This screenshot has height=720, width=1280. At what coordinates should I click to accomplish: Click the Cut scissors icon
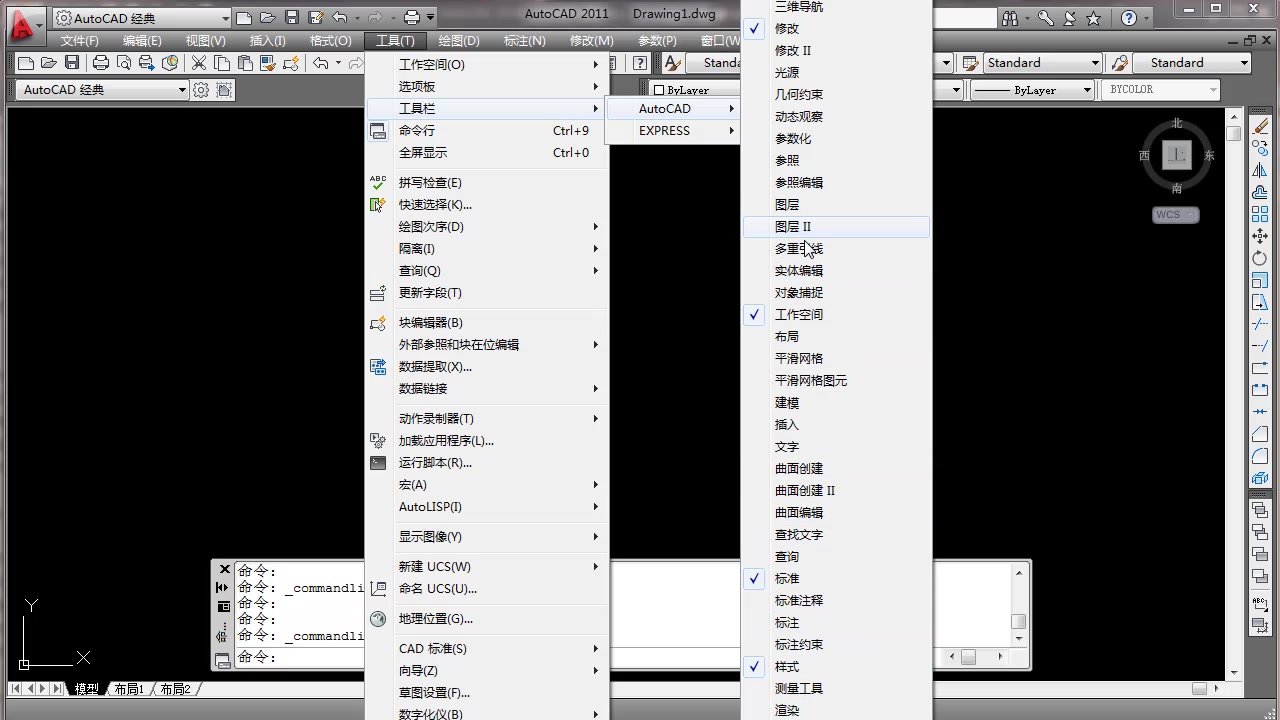199,63
